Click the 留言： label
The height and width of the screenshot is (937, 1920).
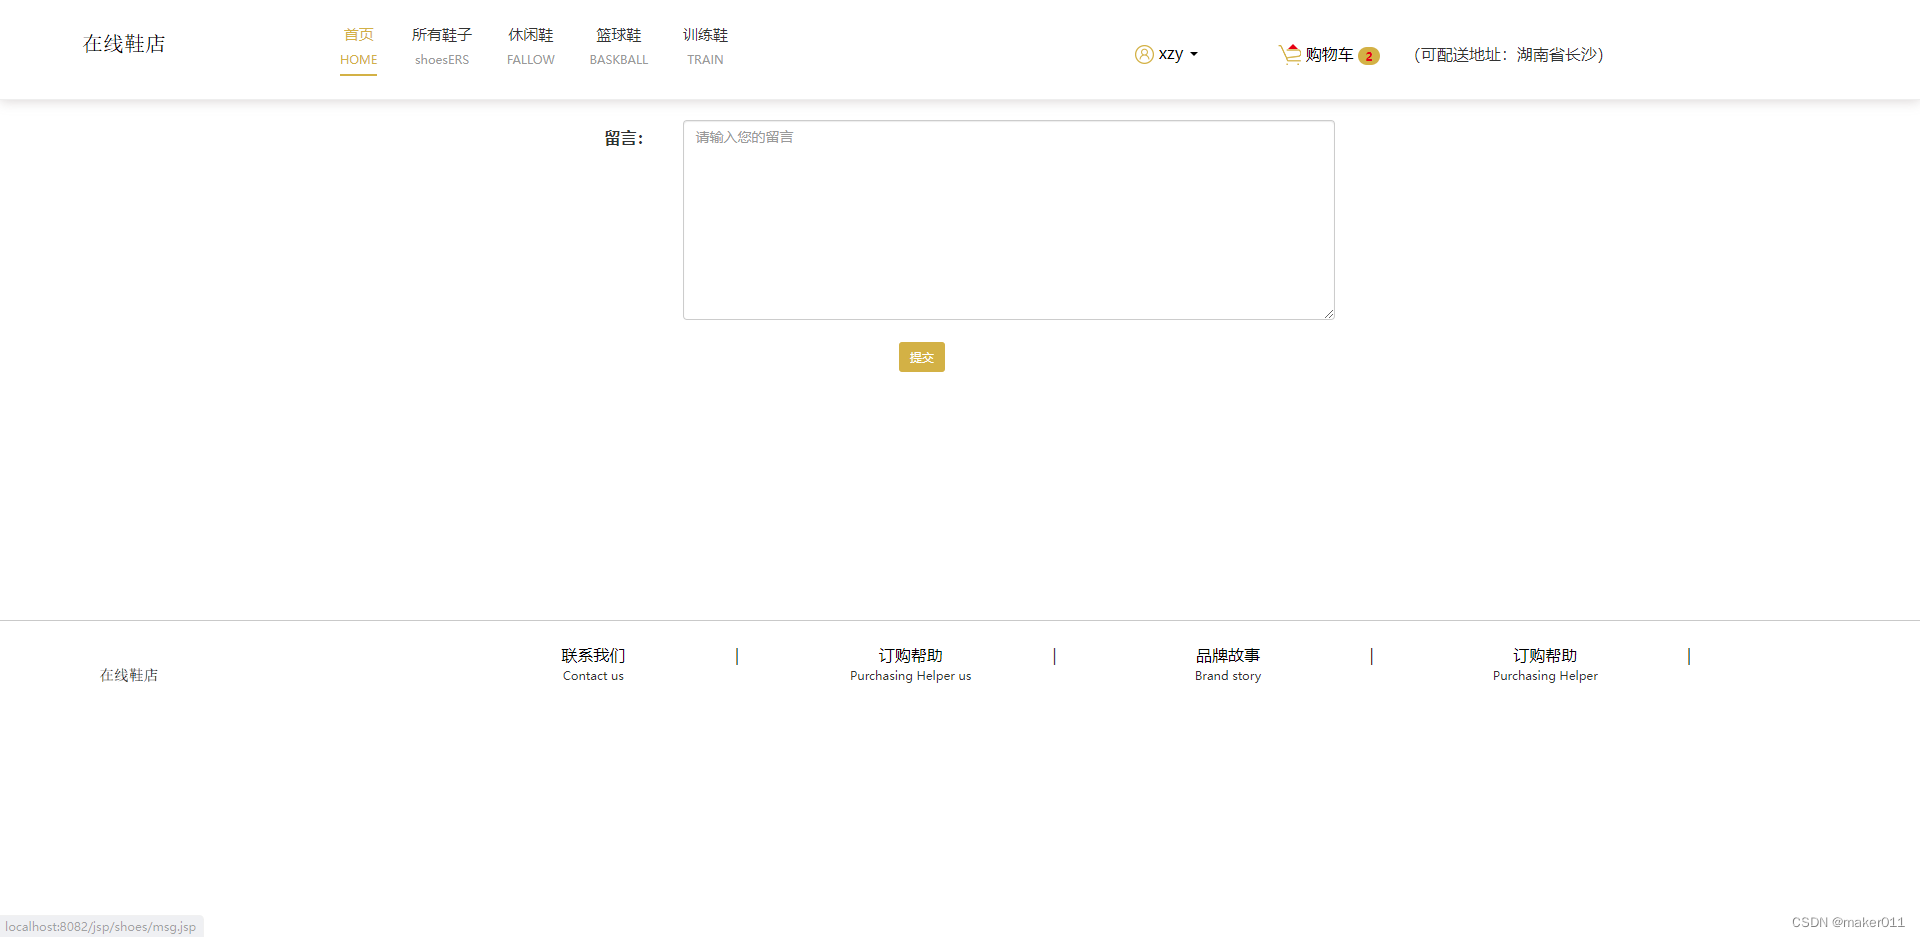(x=624, y=138)
